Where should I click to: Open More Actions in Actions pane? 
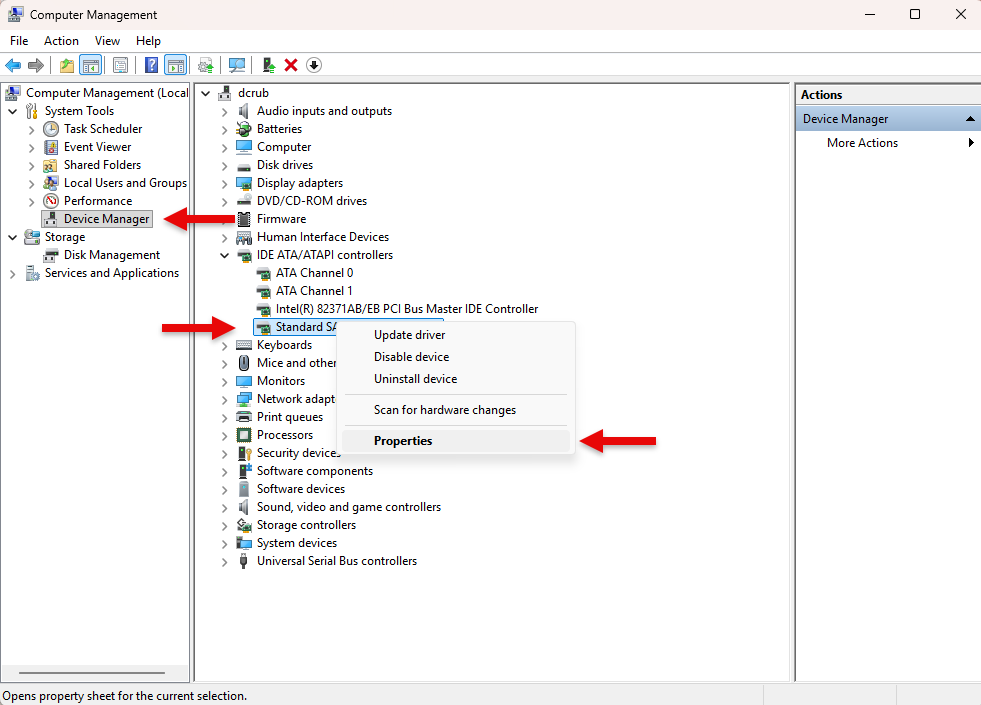[862, 143]
